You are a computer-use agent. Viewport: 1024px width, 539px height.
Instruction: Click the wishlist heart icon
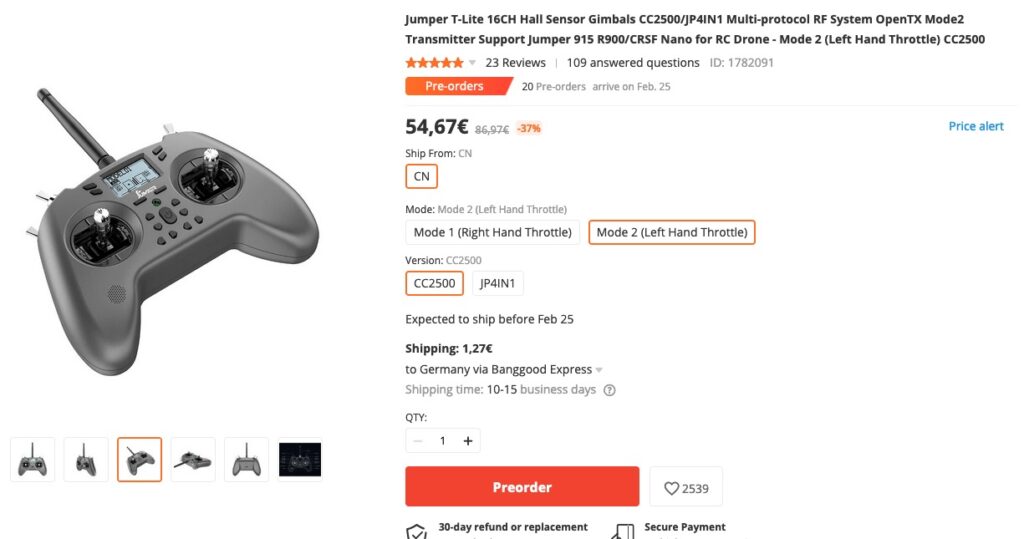[x=672, y=488]
